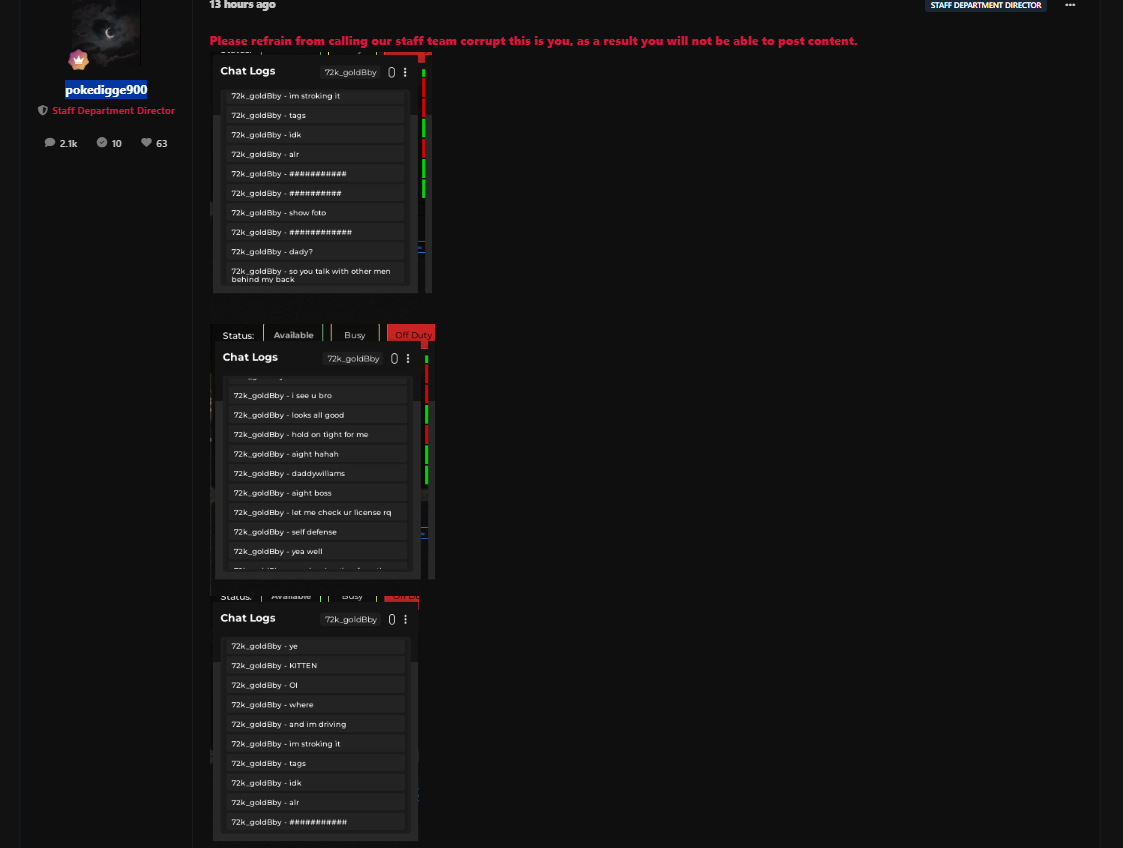Click the speech bubble posts count icon
This screenshot has width=1123, height=848.
click(50, 143)
